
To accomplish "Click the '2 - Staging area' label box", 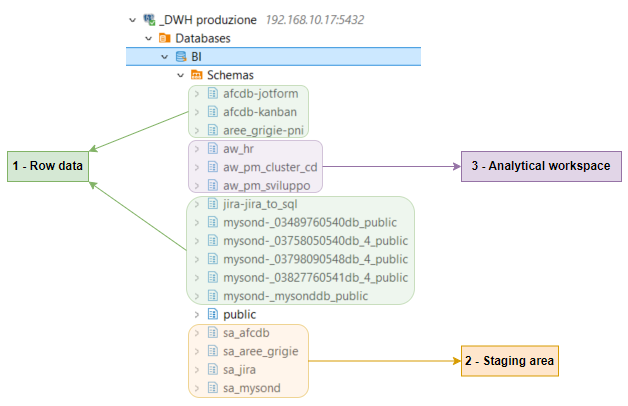I will click(x=508, y=360).
